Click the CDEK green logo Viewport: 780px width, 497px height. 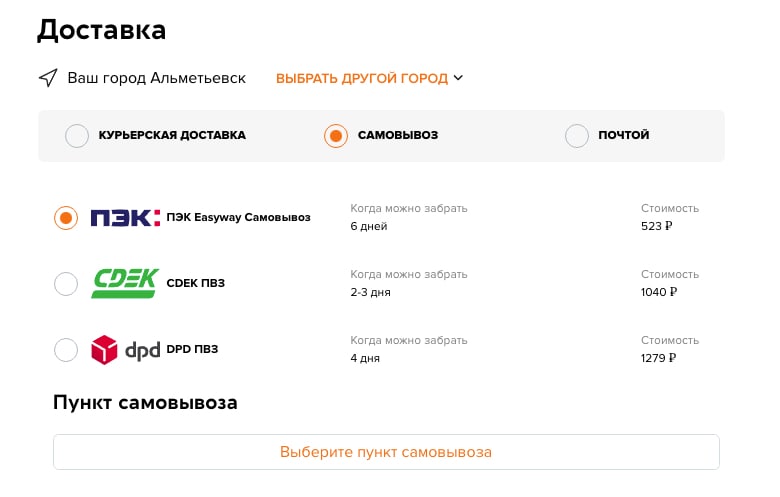coord(124,283)
